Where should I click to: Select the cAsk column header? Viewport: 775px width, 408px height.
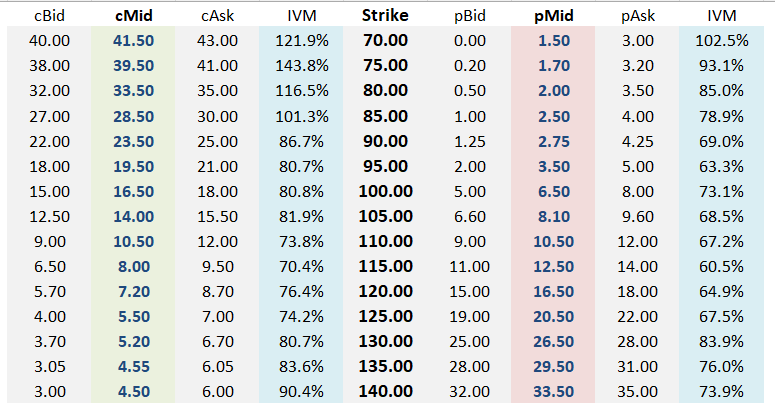click(x=217, y=16)
